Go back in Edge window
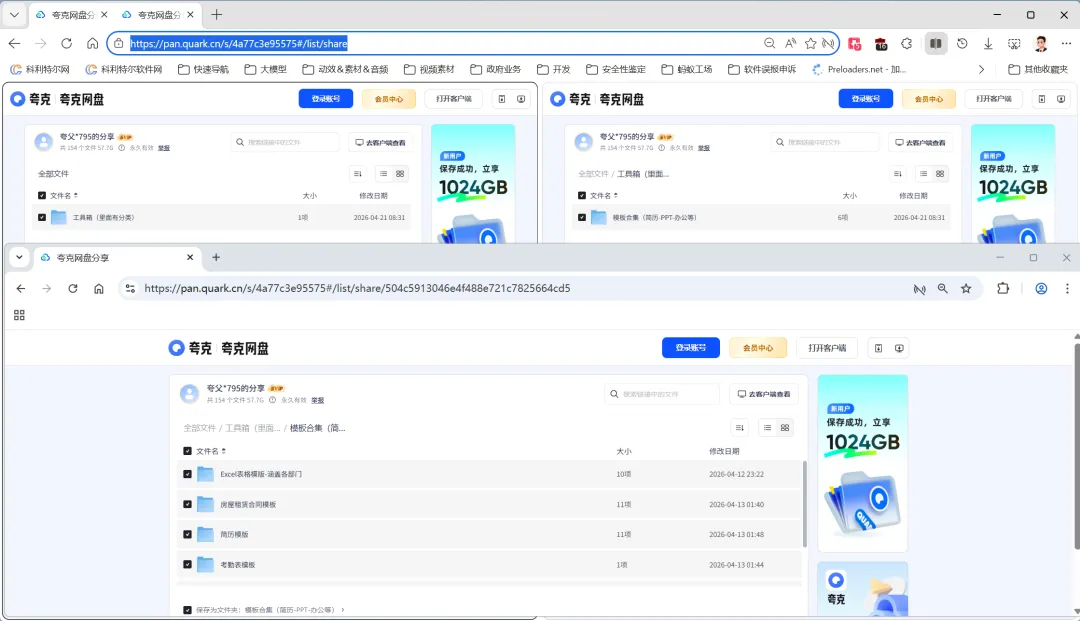 pyautogui.click(x=14, y=43)
